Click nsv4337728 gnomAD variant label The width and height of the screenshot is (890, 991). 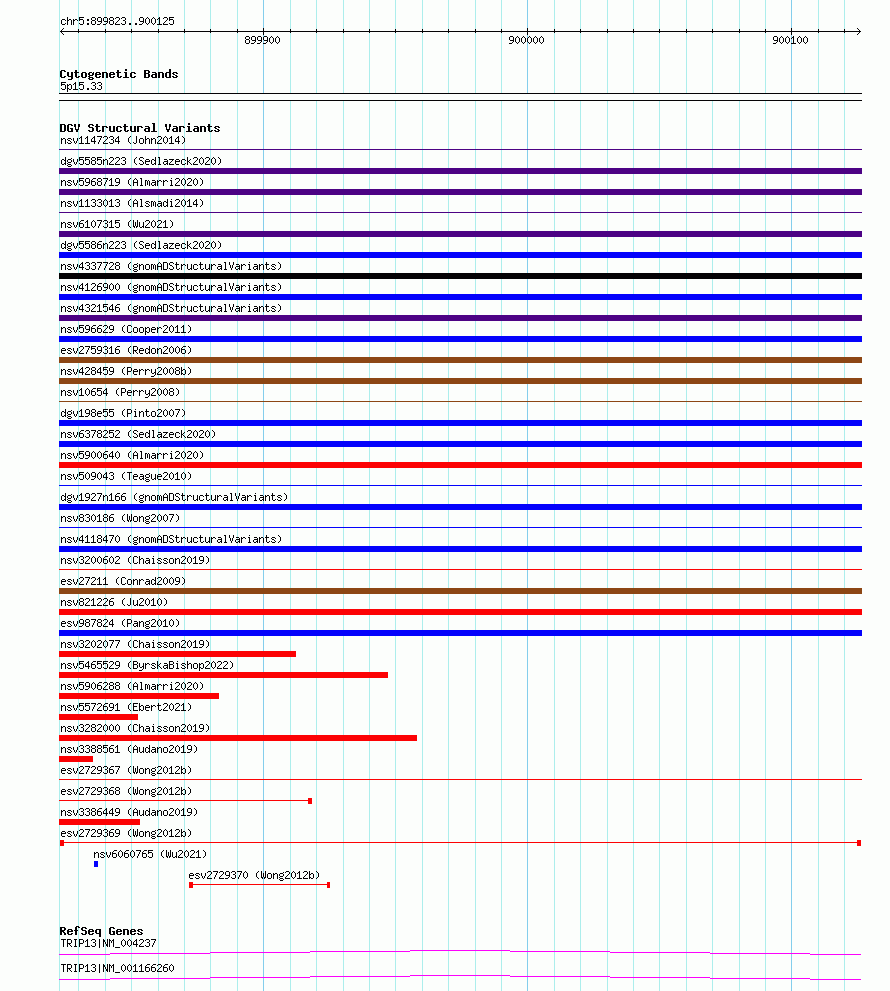pyautogui.click(x=171, y=266)
